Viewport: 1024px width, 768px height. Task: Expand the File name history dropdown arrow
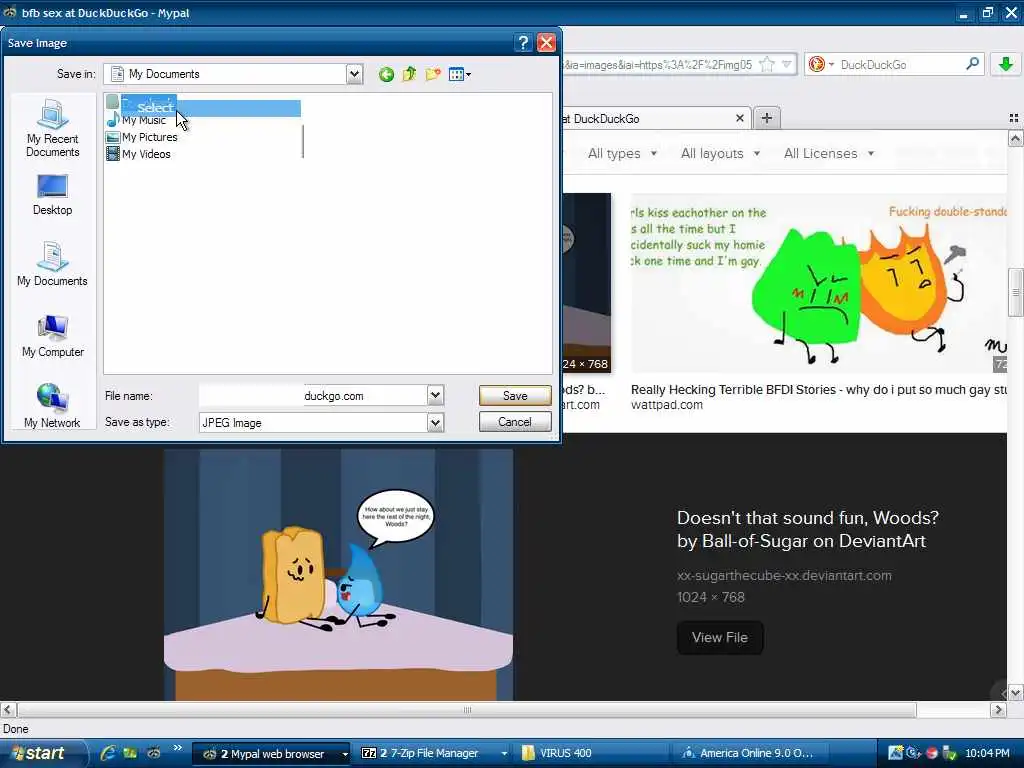tap(436, 395)
